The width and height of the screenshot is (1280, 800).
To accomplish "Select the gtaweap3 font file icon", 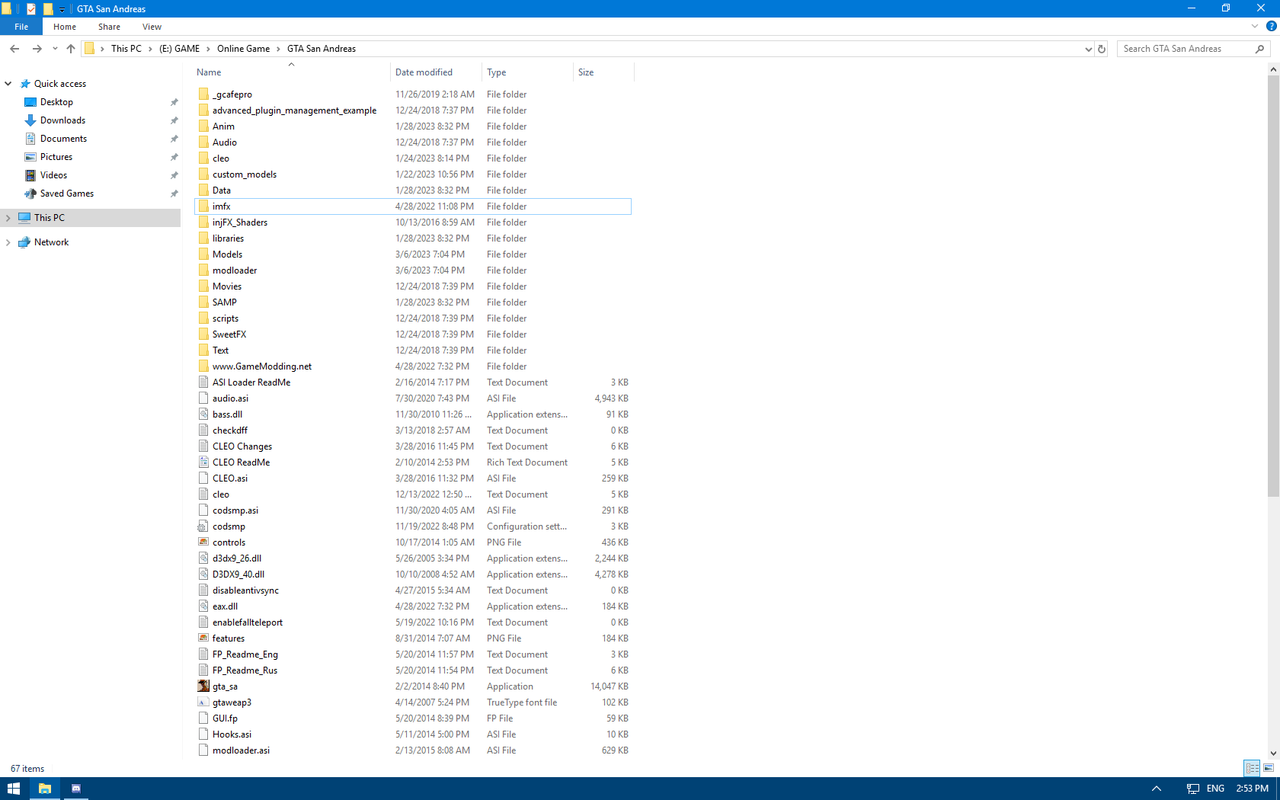I will (x=204, y=702).
